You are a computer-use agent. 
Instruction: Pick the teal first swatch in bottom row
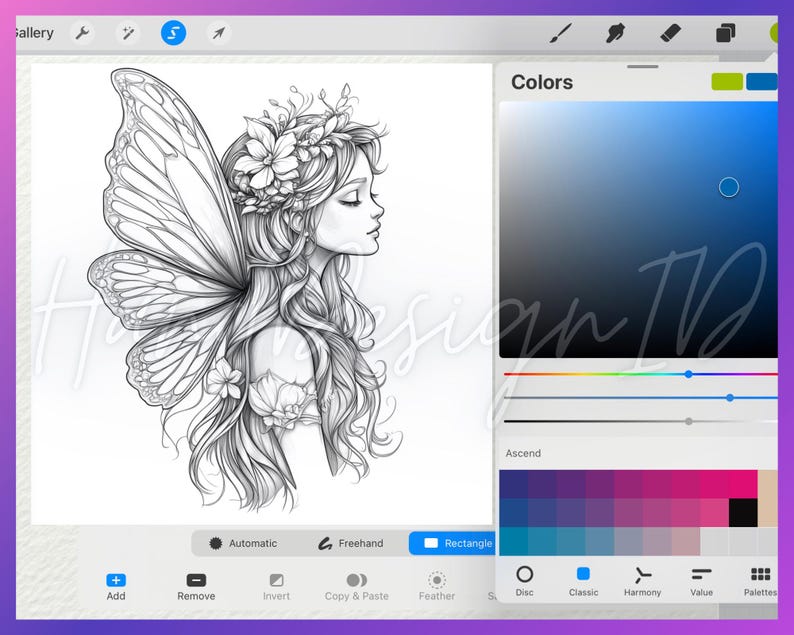pos(513,541)
